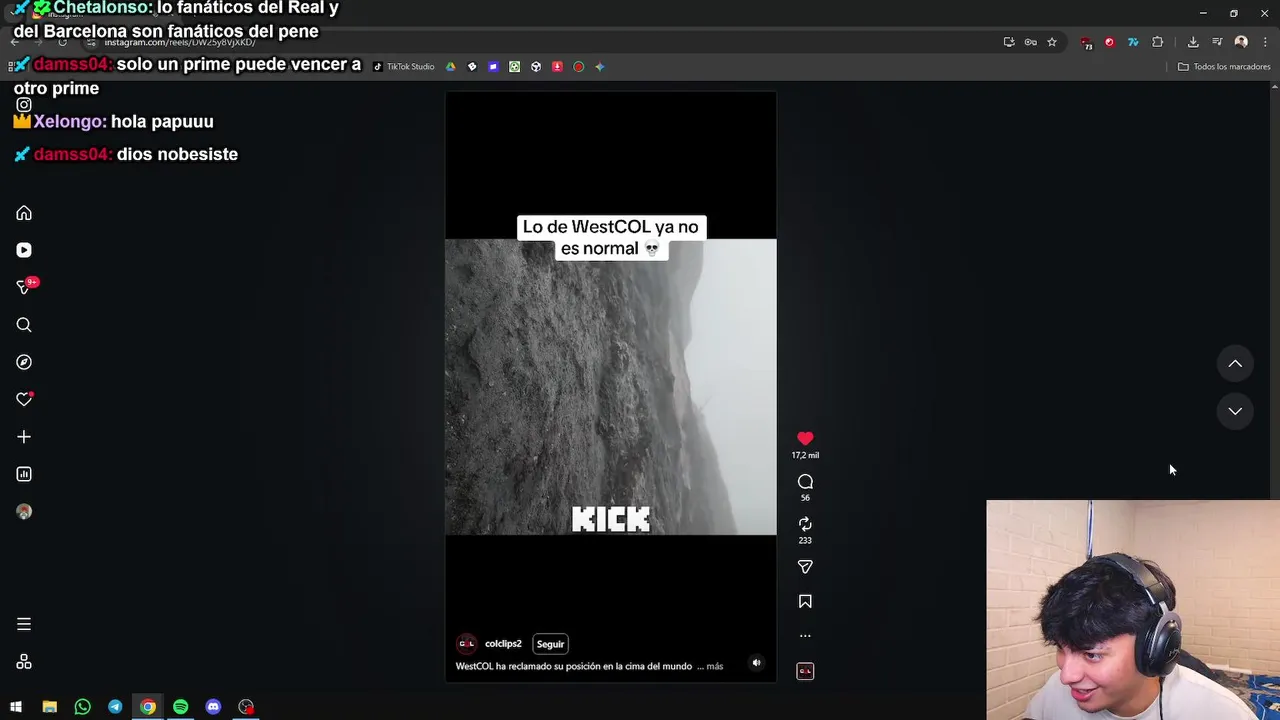Open OBS Studio in the taskbar
1280x720 pixels.
point(246,707)
